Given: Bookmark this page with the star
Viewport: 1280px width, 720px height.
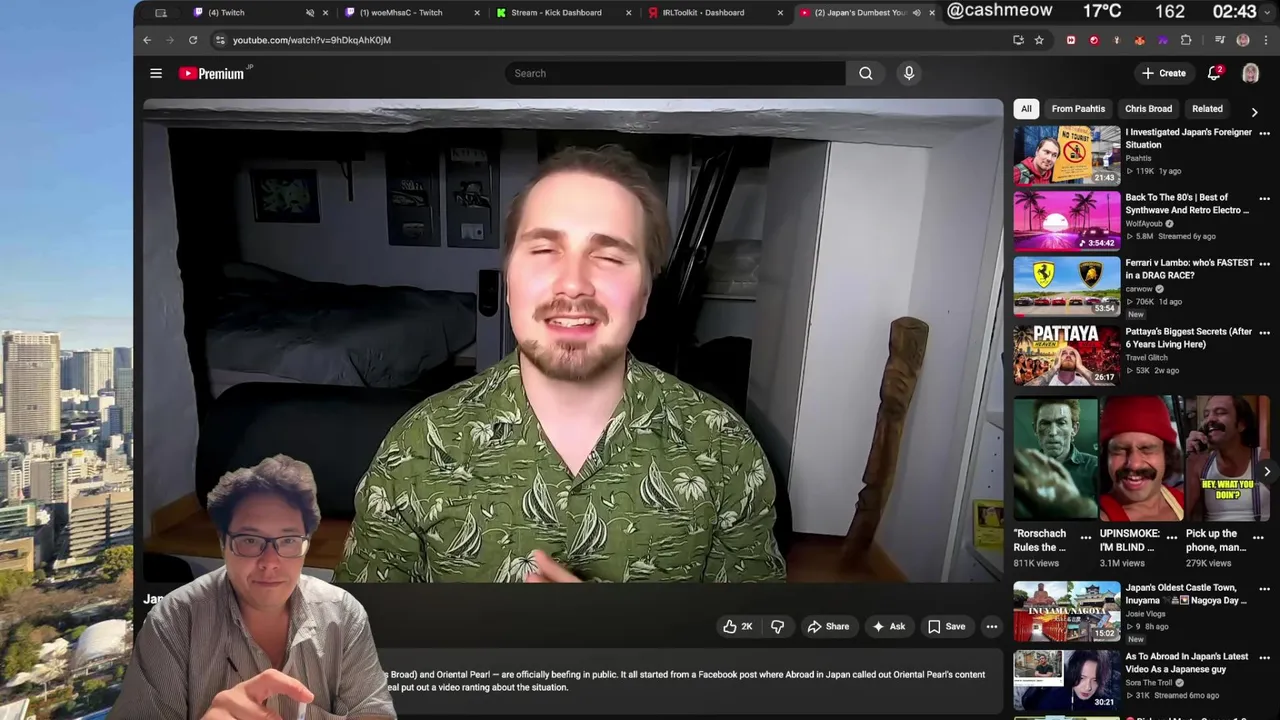Looking at the screenshot, I should pos(1039,40).
